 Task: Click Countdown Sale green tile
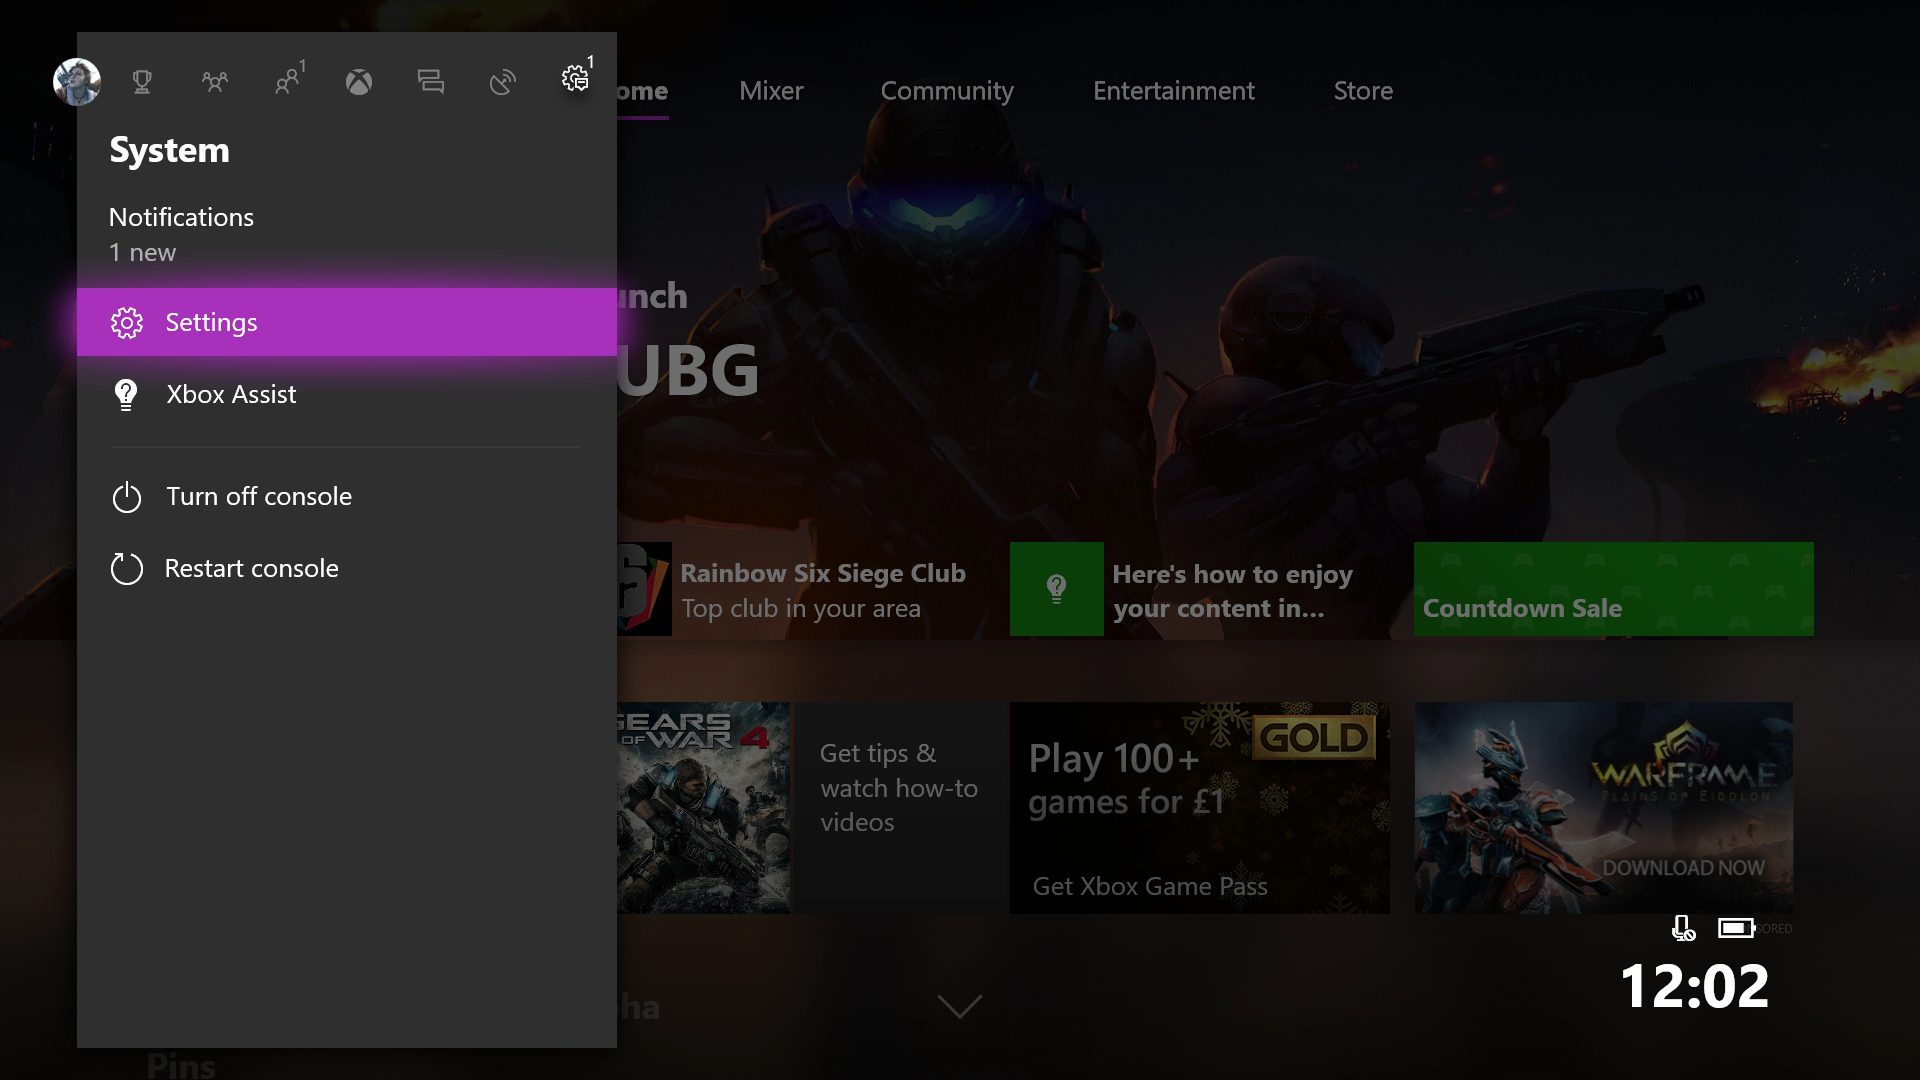1613,589
